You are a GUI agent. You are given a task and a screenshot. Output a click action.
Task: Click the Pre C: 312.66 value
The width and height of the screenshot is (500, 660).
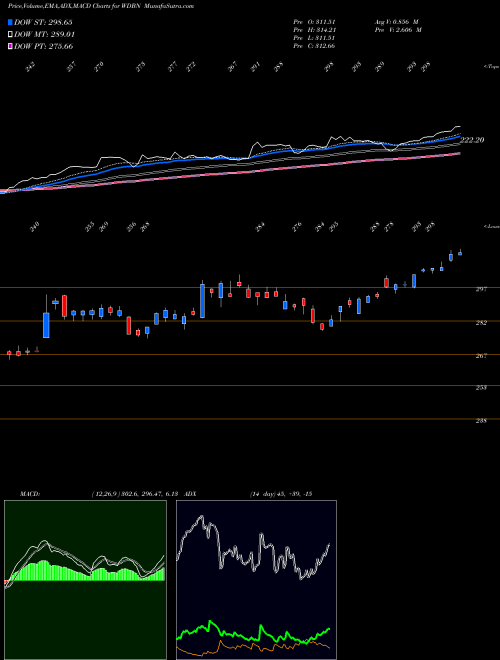[314, 46]
